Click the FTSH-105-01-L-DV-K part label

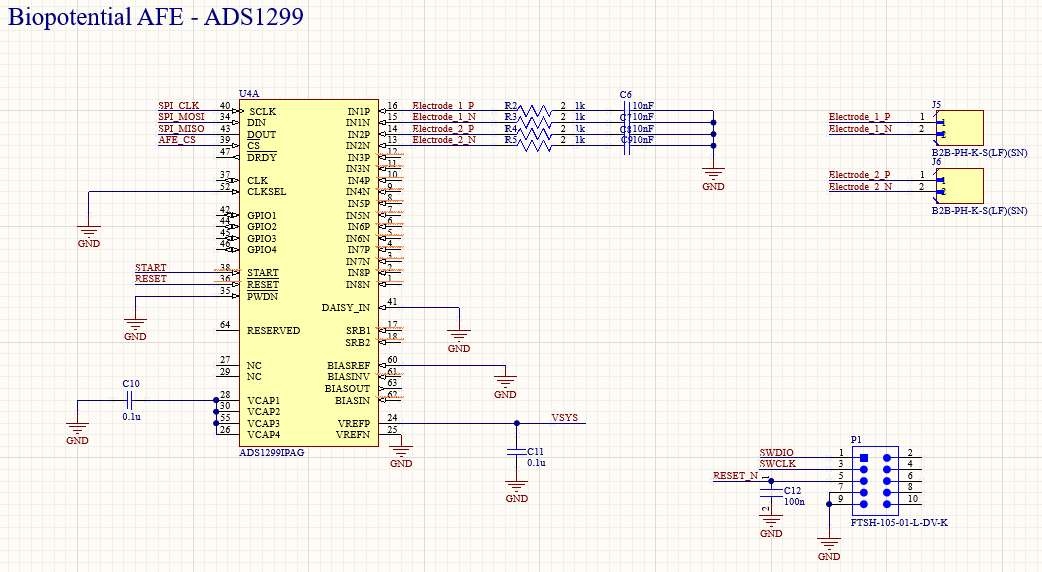[899, 523]
